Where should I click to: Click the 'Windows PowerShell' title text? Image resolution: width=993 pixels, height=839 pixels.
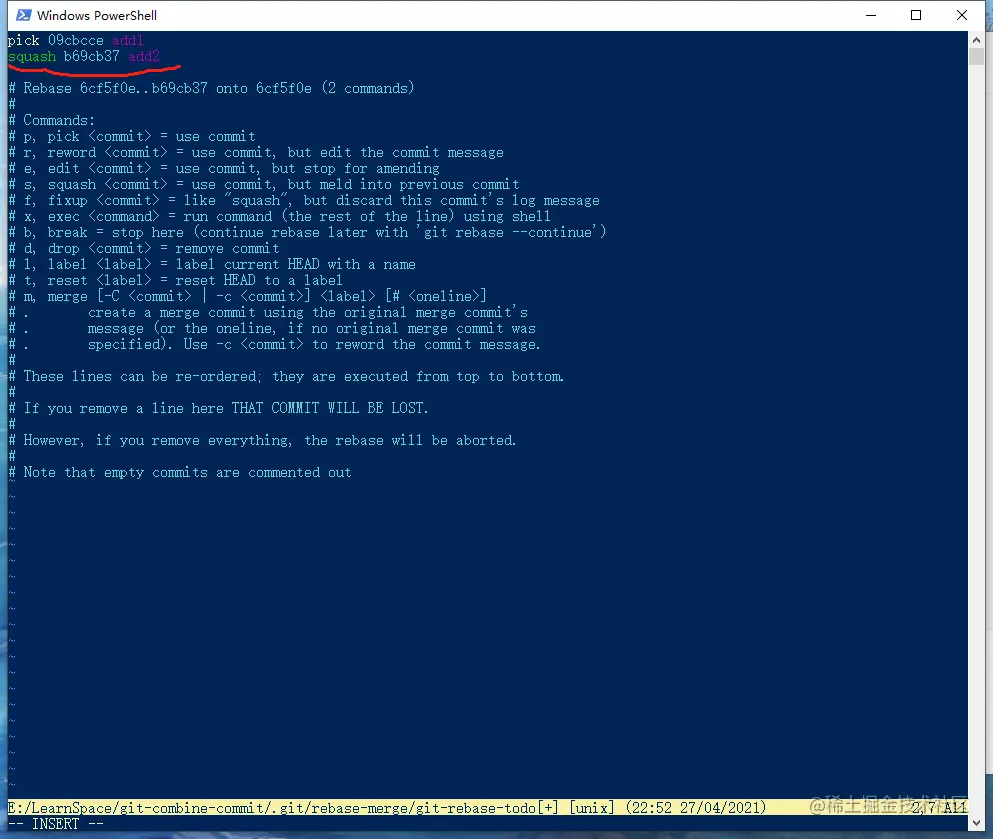[97, 15]
